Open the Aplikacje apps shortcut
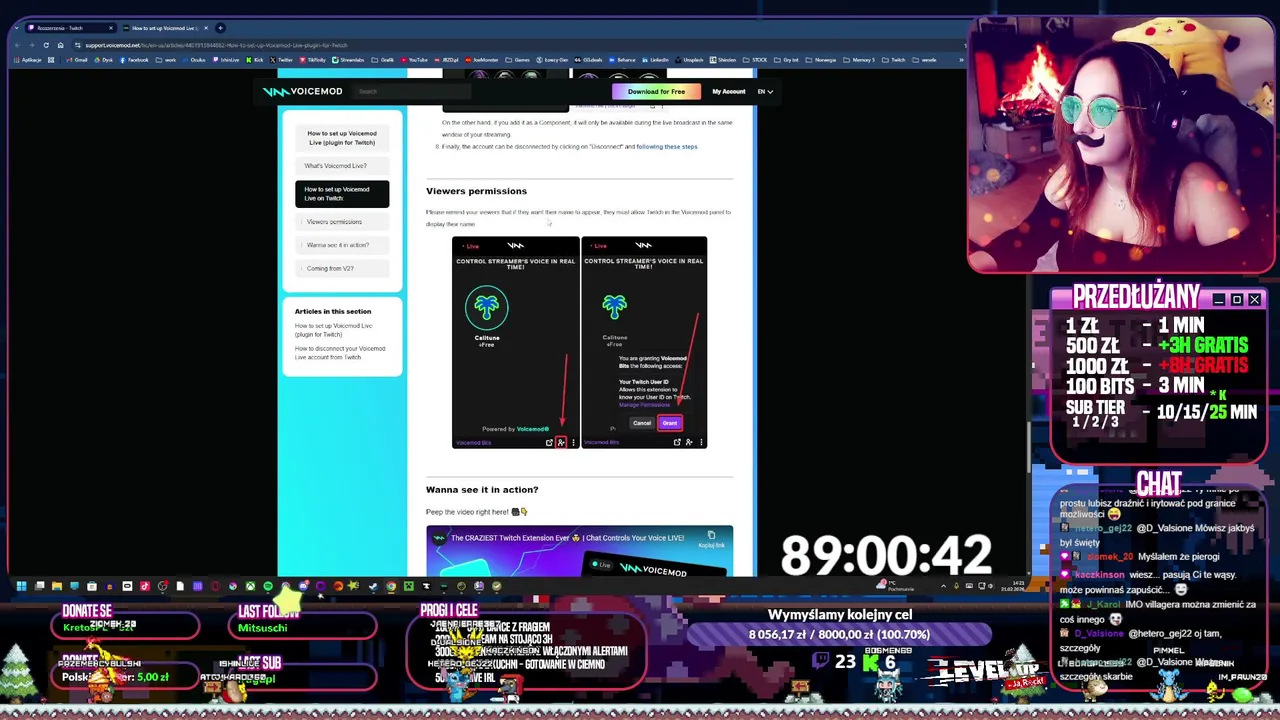 27,60
